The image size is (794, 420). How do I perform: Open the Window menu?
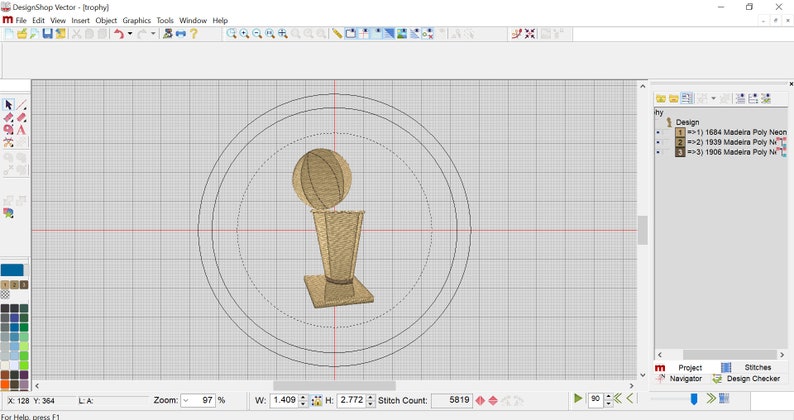point(193,20)
